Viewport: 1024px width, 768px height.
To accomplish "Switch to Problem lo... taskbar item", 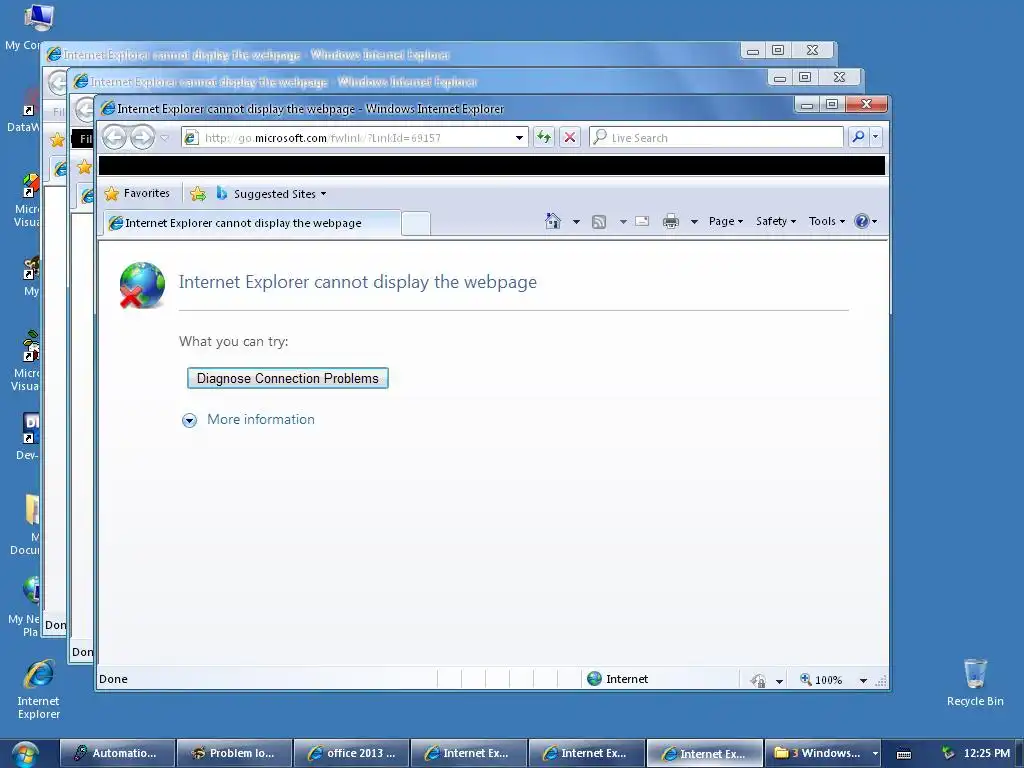I will [x=234, y=753].
